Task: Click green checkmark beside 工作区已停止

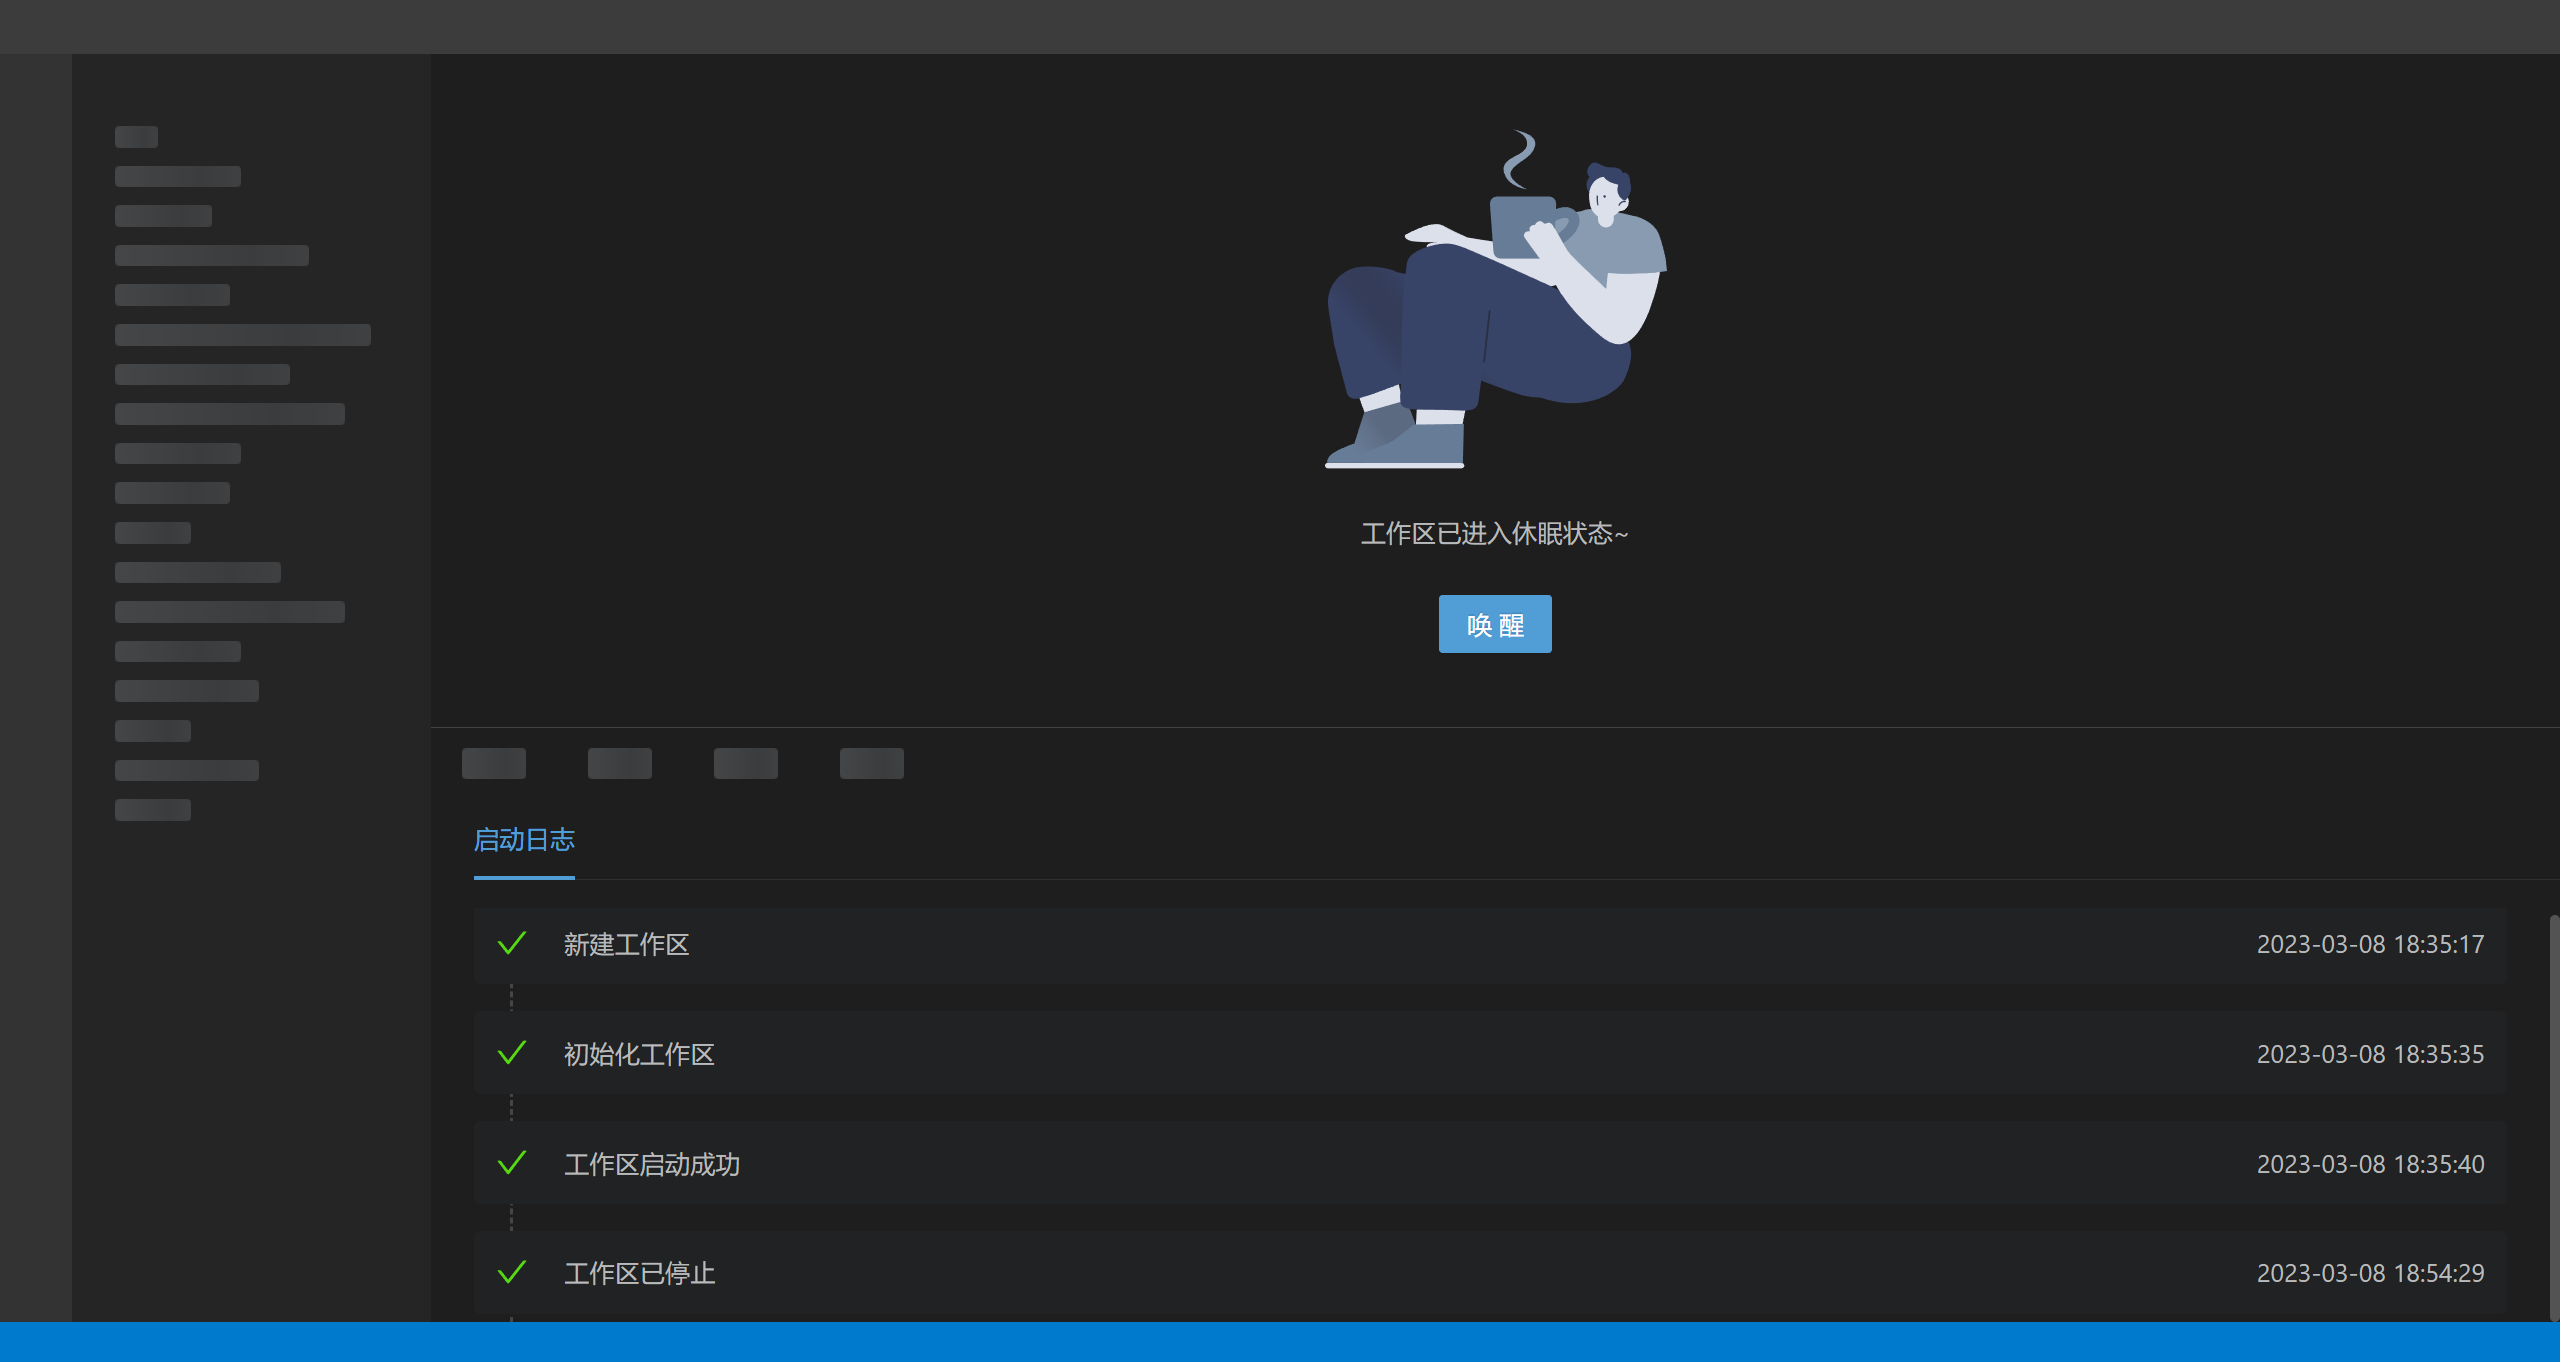Action: click(511, 1272)
